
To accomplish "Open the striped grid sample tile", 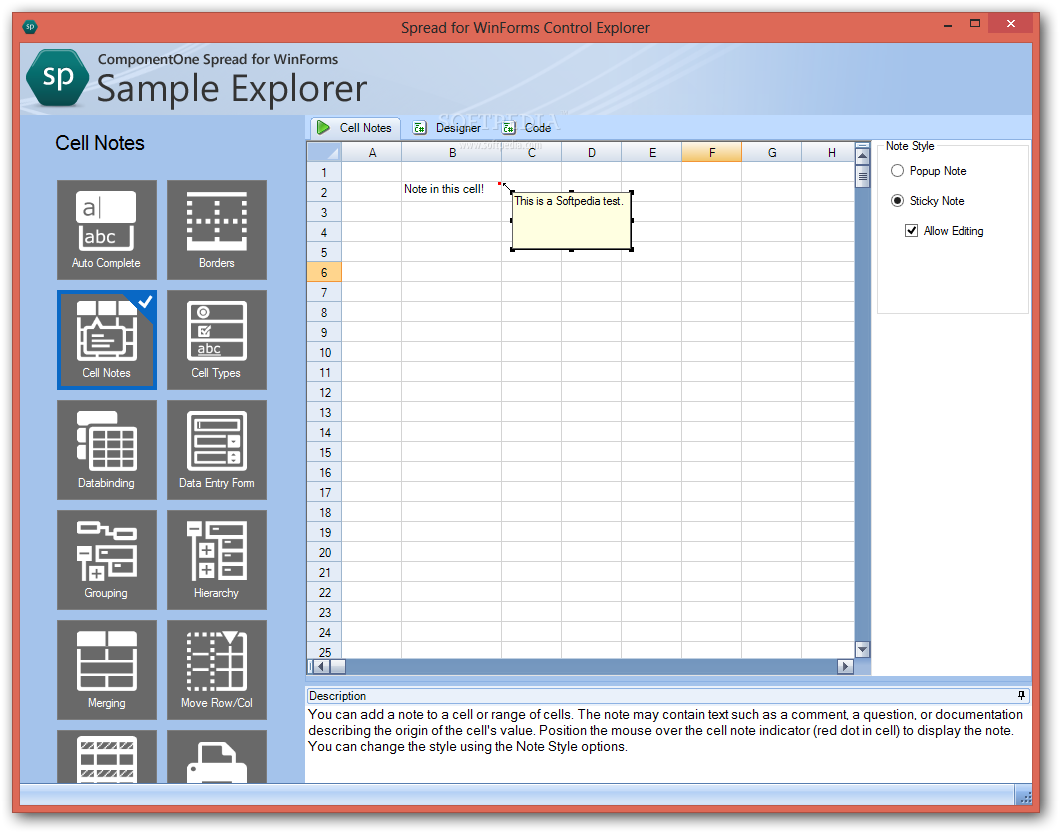I will pos(107,757).
